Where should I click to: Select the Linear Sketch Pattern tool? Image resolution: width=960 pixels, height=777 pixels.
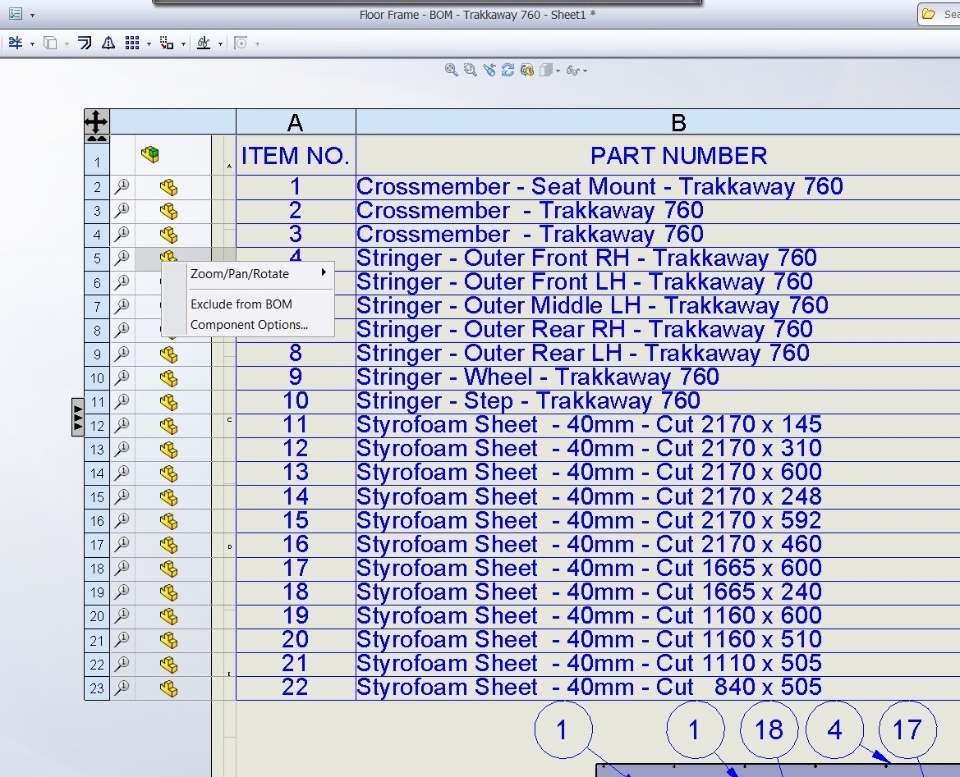pos(132,43)
